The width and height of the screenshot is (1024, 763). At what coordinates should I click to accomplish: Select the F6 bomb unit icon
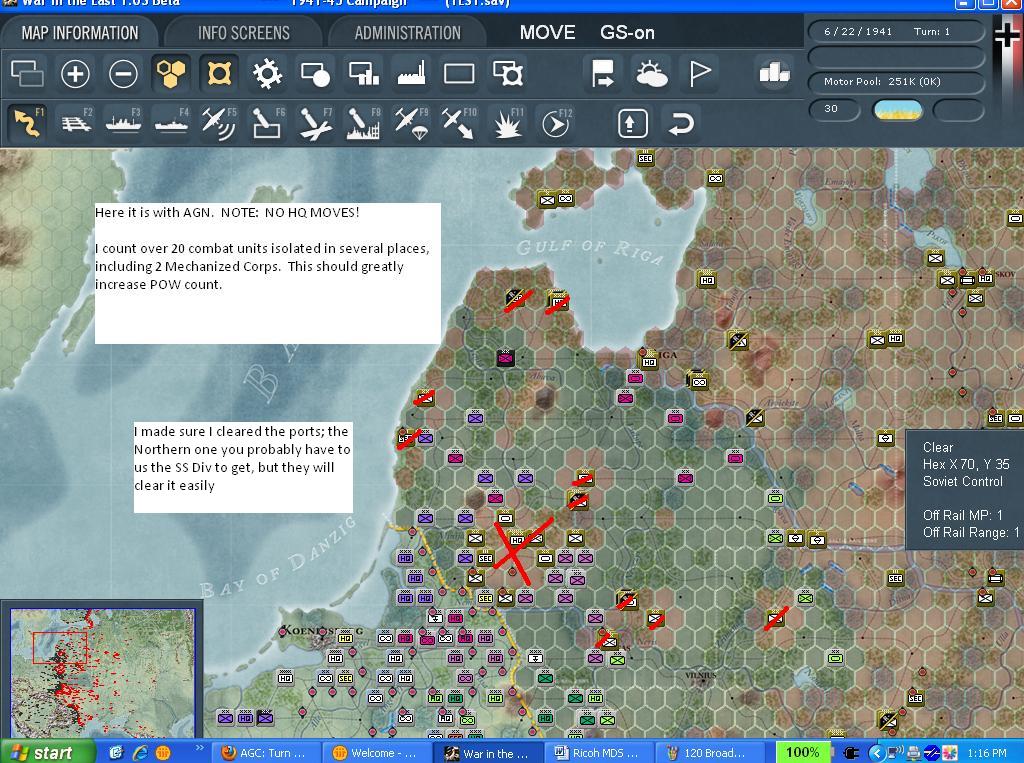[x=267, y=123]
